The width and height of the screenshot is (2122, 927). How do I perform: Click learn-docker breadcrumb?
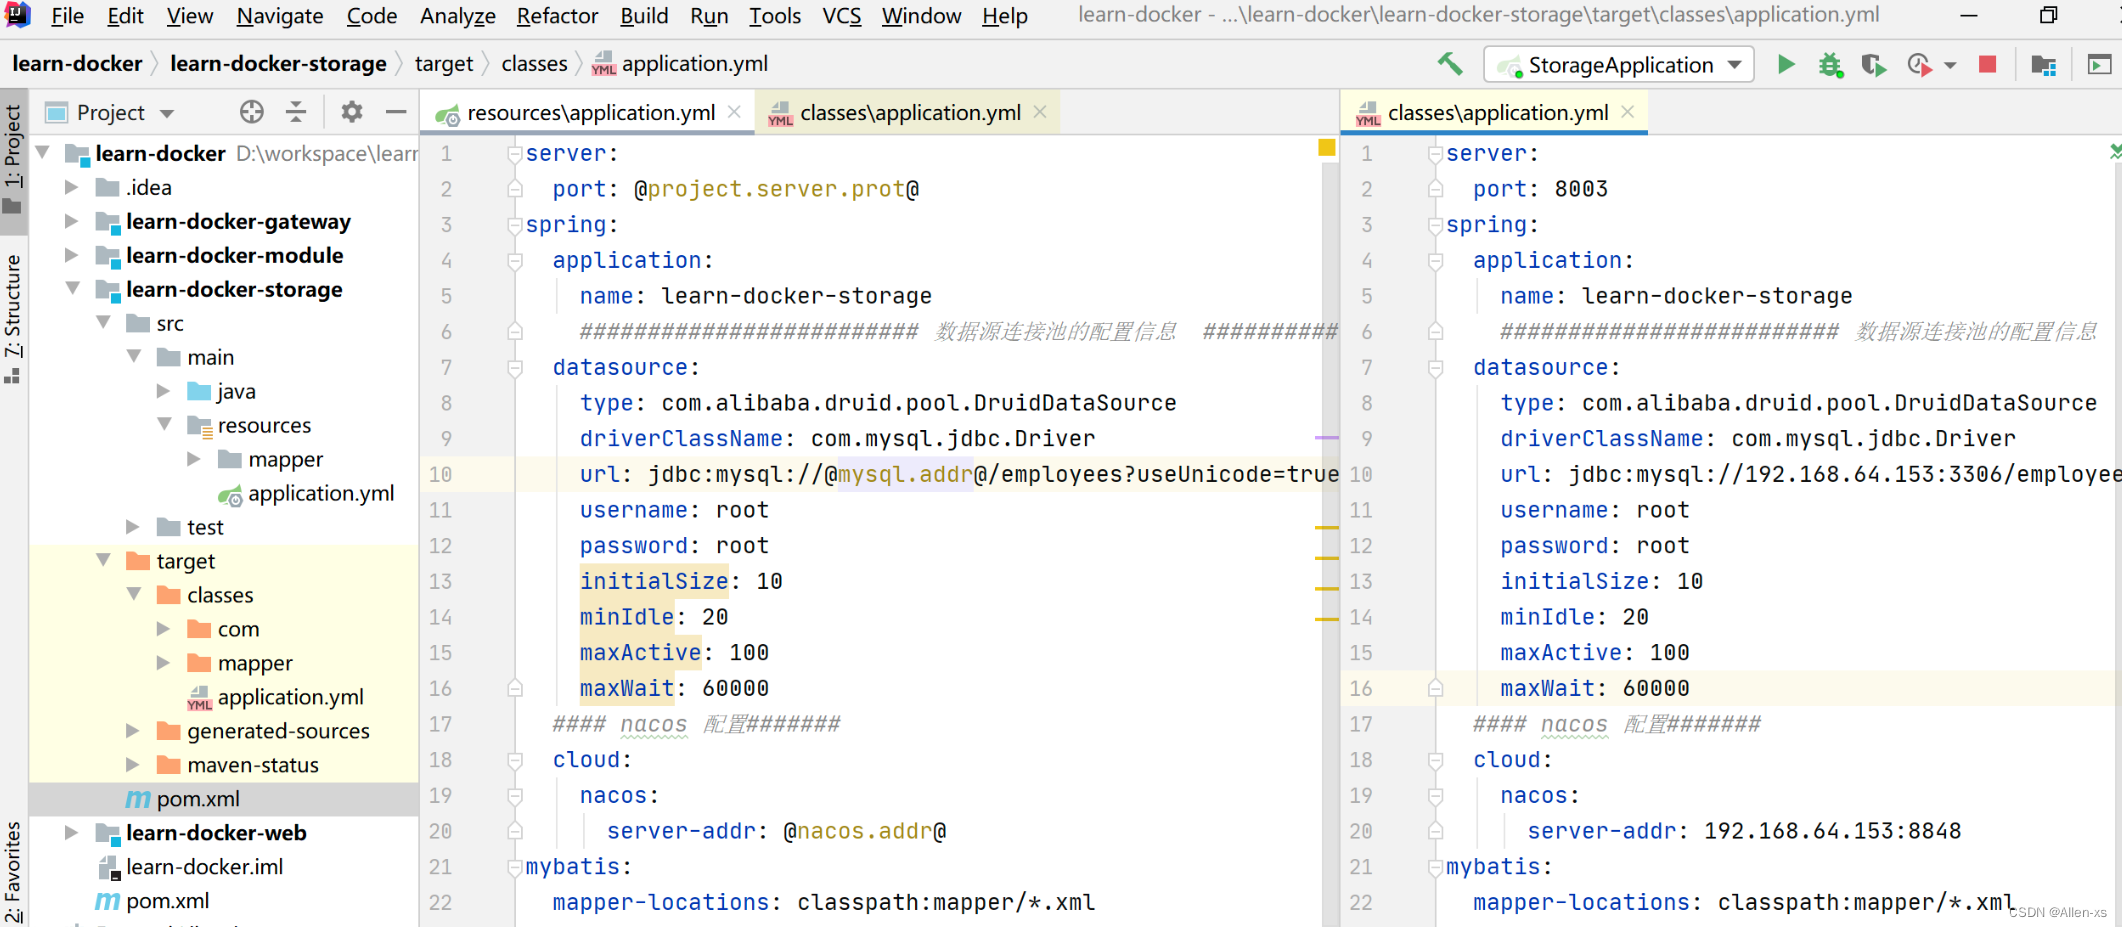pos(77,64)
